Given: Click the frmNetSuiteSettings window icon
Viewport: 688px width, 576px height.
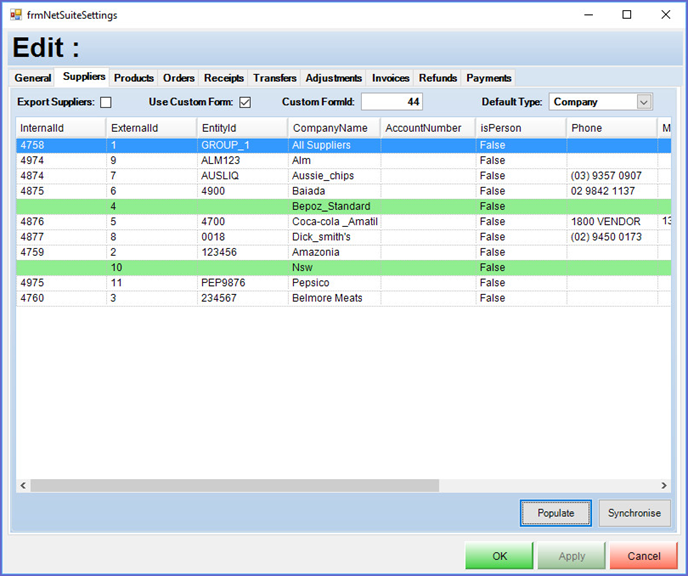Looking at the screenshot, I should click(16, 15).
